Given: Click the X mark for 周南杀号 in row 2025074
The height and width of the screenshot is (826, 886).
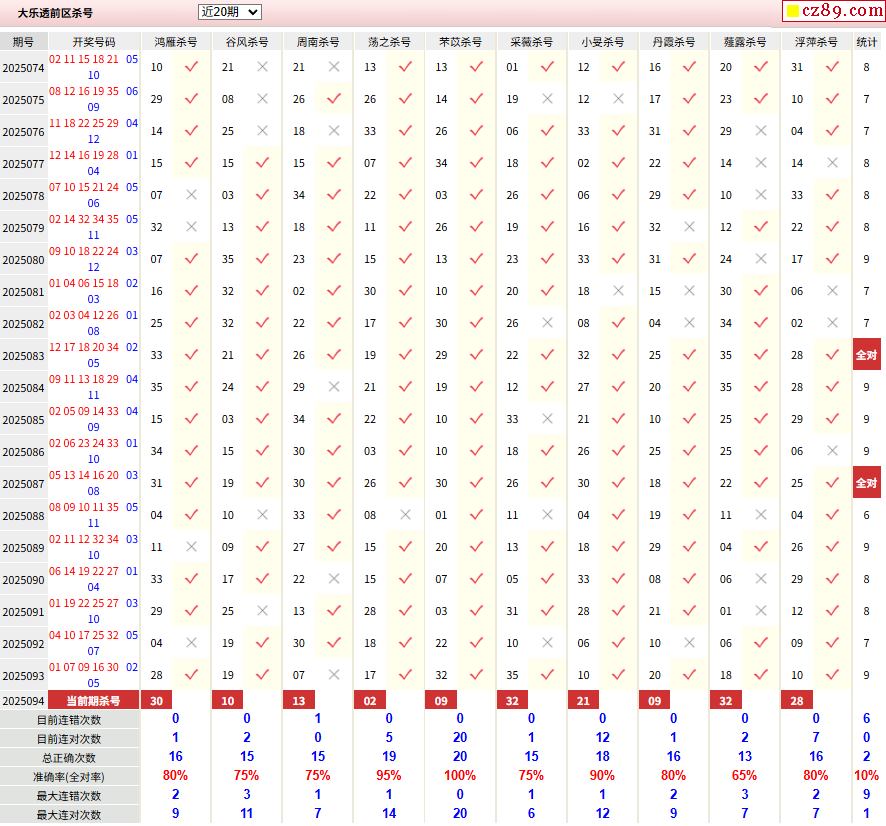Looking at the screenshot, I should [x=334, y=67].
